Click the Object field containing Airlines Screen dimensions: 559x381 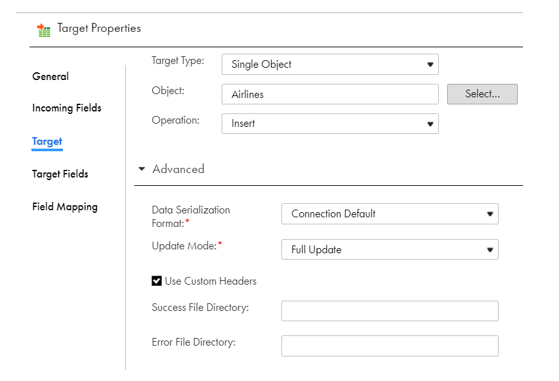330,94
